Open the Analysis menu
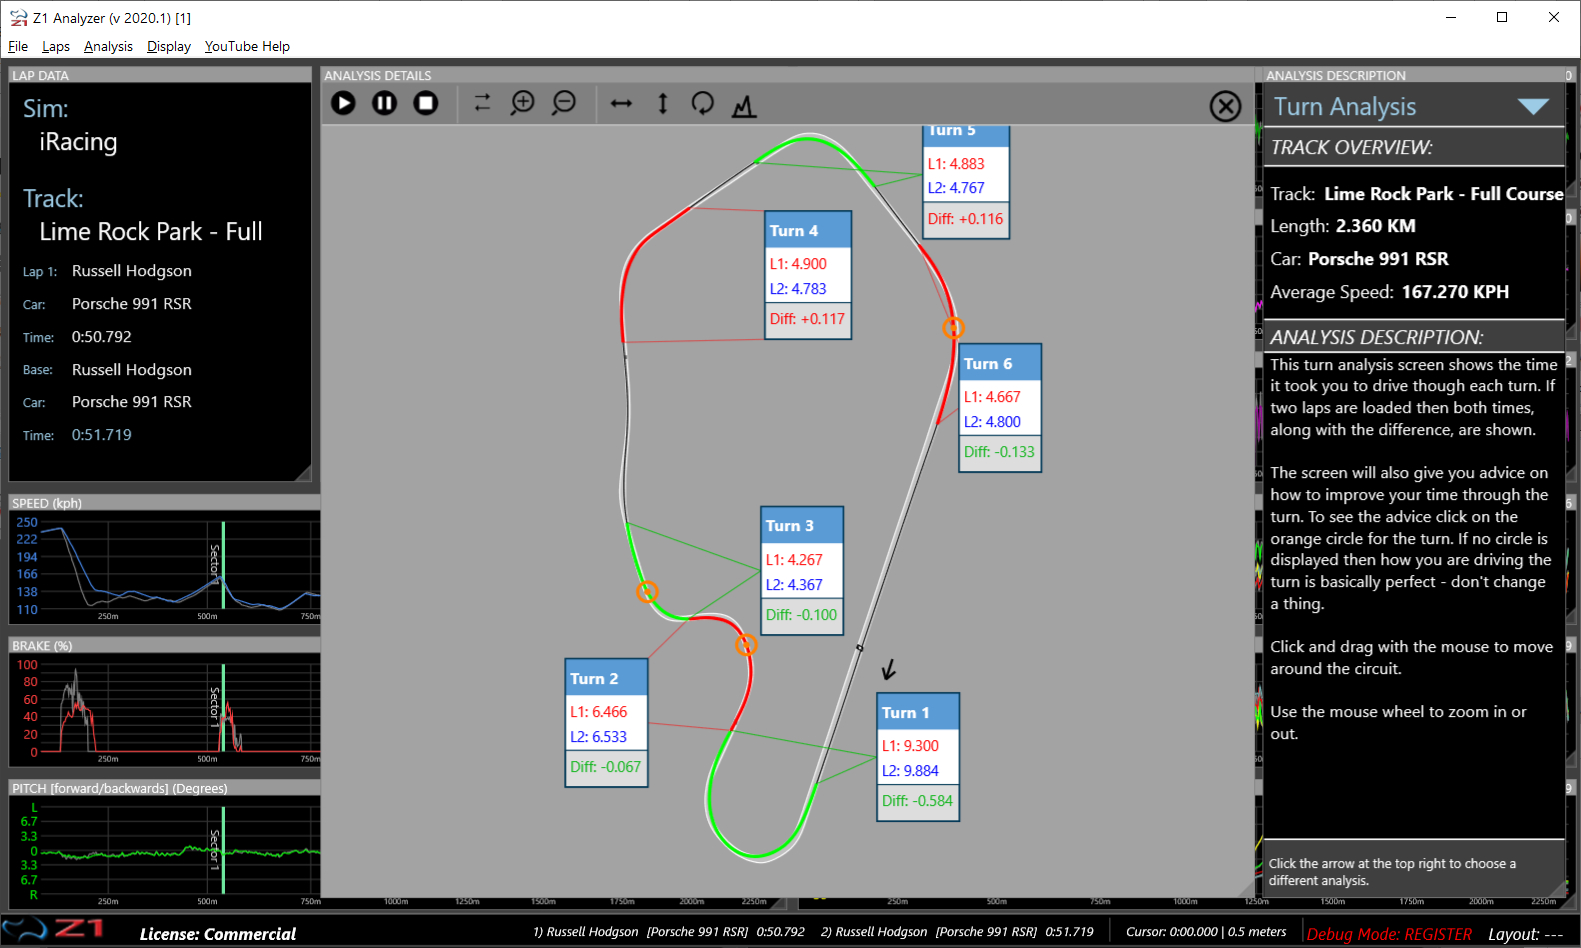1581x948 pixels. pos(108,46)
